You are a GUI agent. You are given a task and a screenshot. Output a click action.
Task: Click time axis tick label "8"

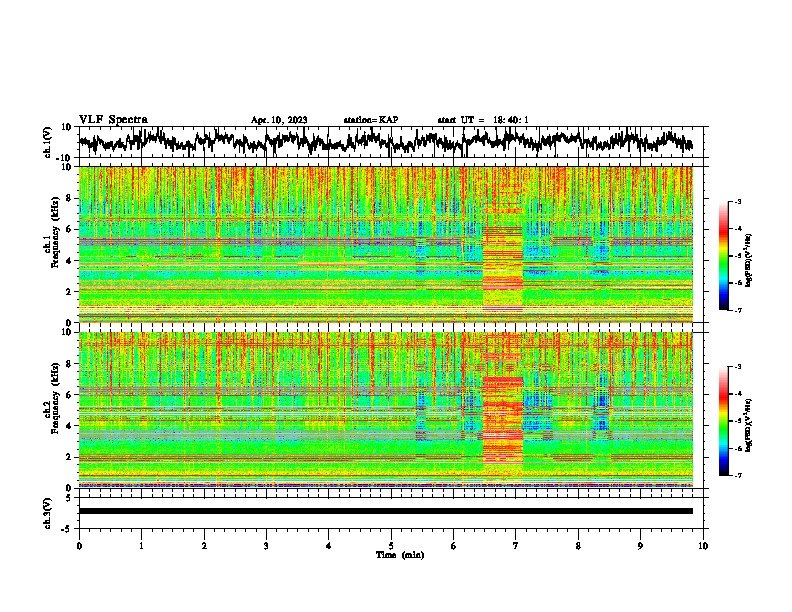(x=578, y=546)
